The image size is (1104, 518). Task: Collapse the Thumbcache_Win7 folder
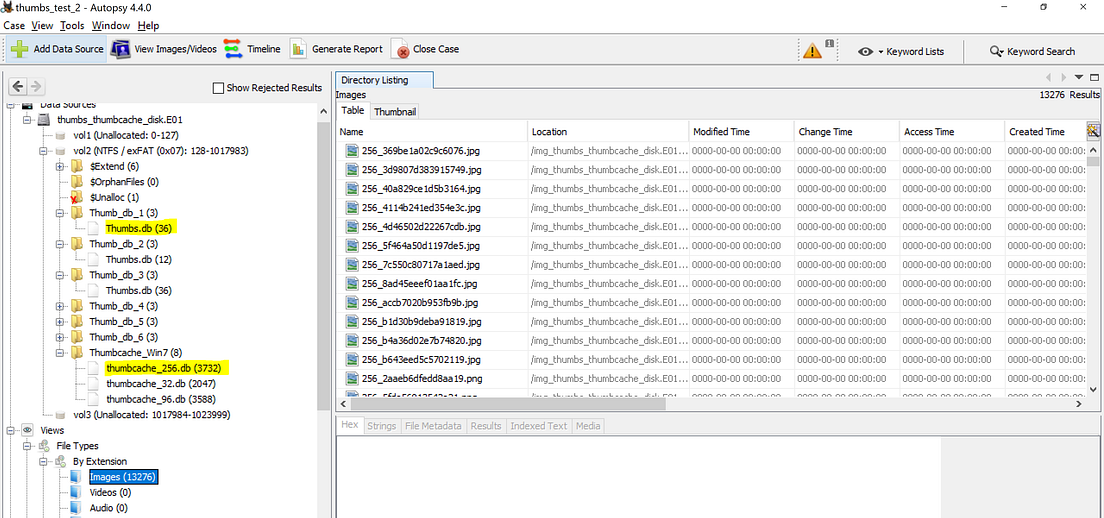point(61,353)
